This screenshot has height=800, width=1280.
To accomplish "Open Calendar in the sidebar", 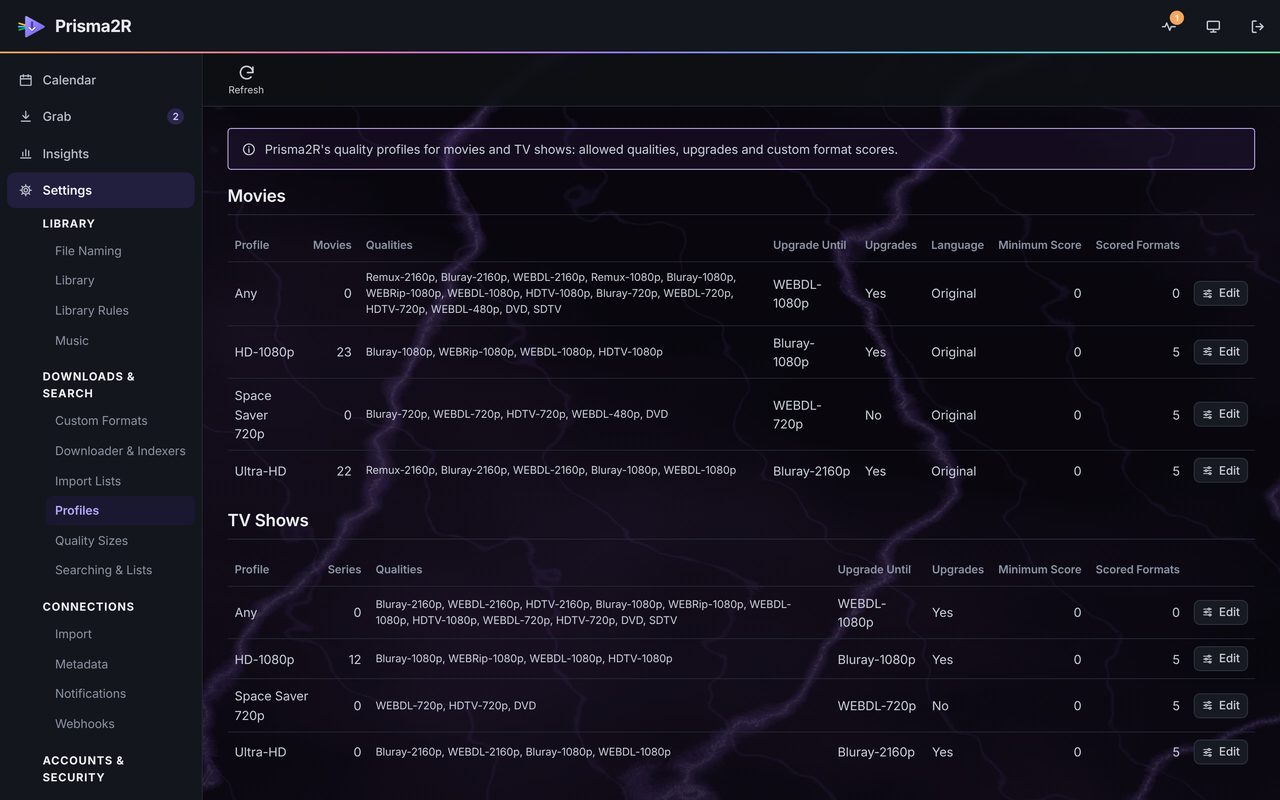I will pyautogui.click(x=101, y=80).
